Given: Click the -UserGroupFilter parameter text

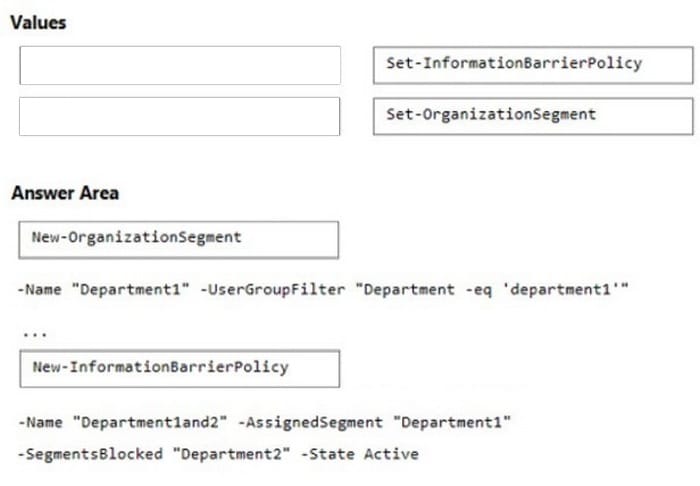Looking at the screenshot, I should (x=272, y=290).
